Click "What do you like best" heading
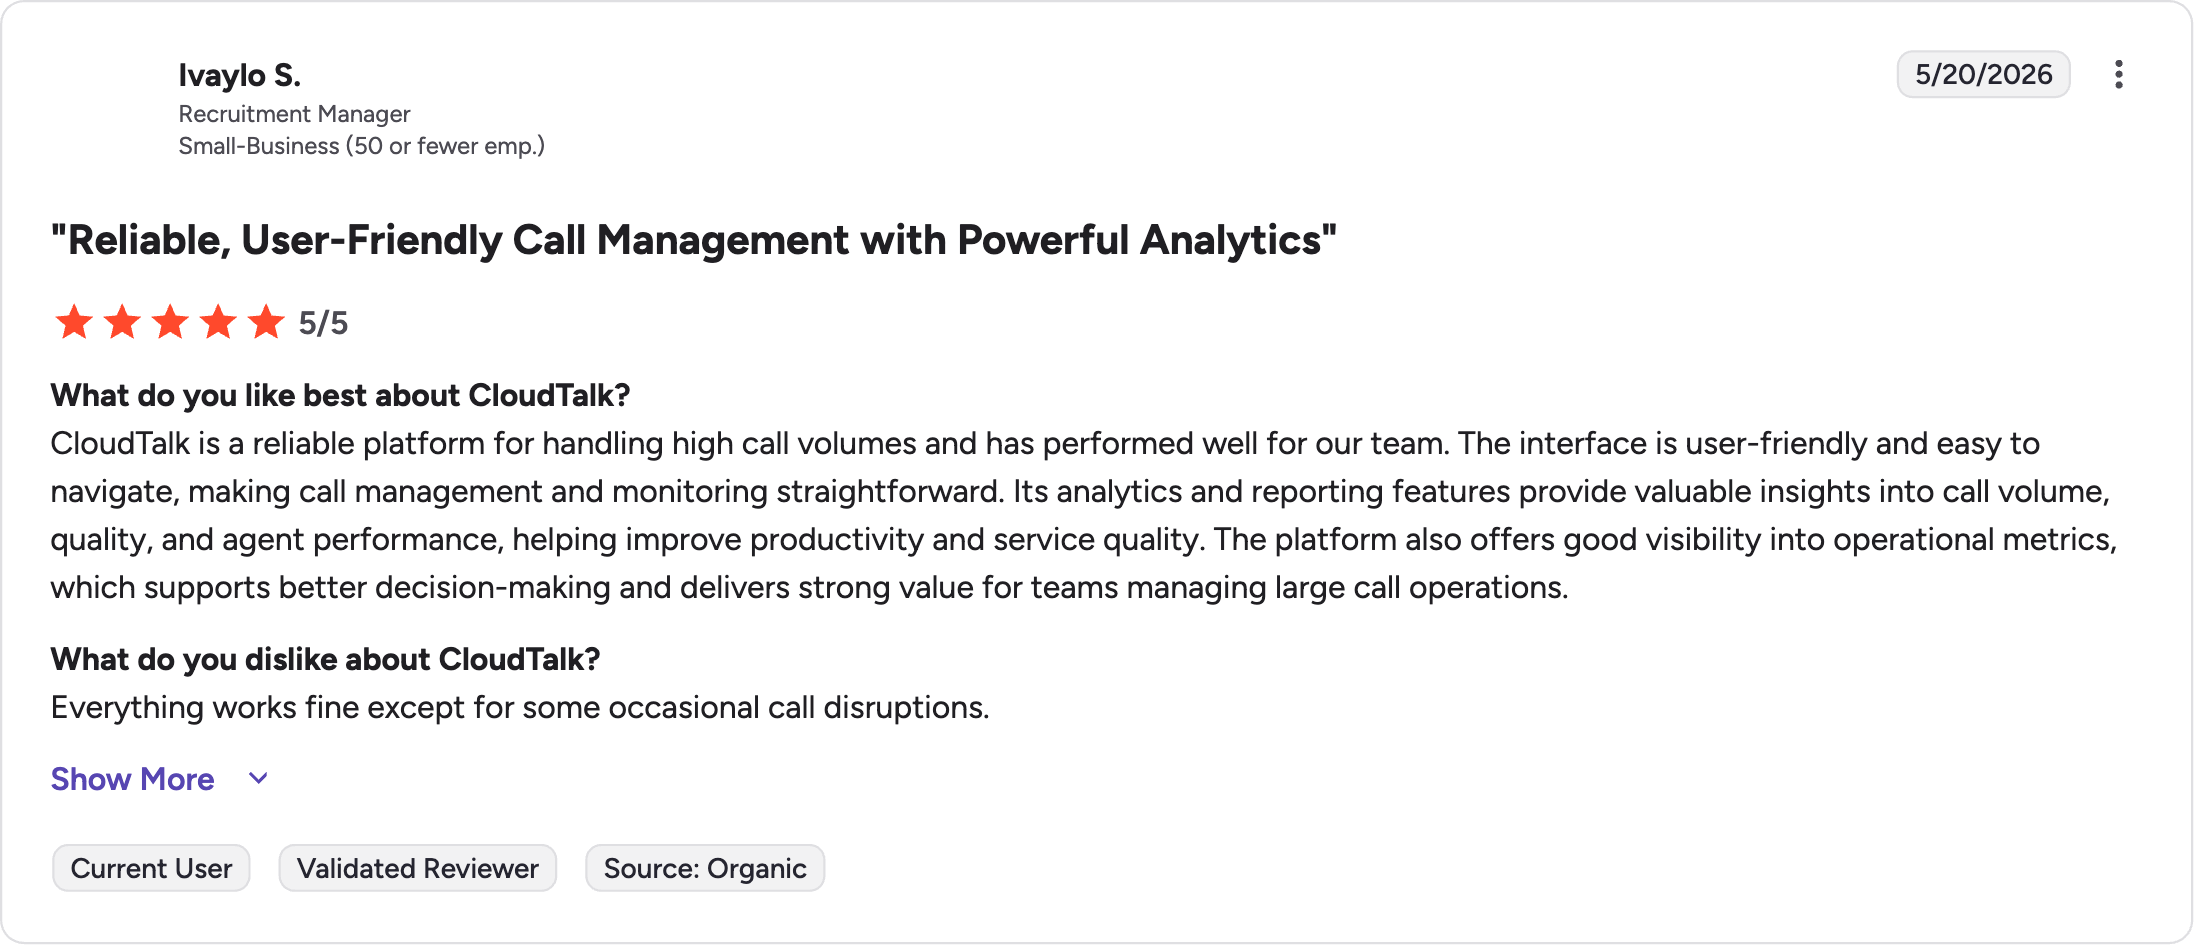Image resolution: width=2194 pixels, height=946 pixels. (340, 395)
